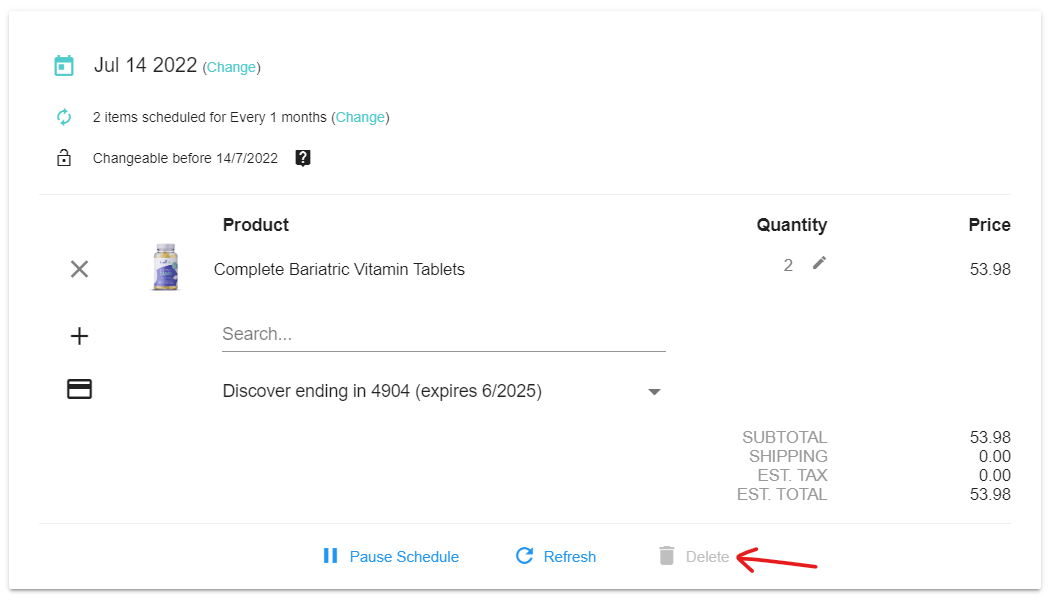1062x607 pixels.
Task: Pause the schedule
Action: pyautogui.click(x=391, y=556)
